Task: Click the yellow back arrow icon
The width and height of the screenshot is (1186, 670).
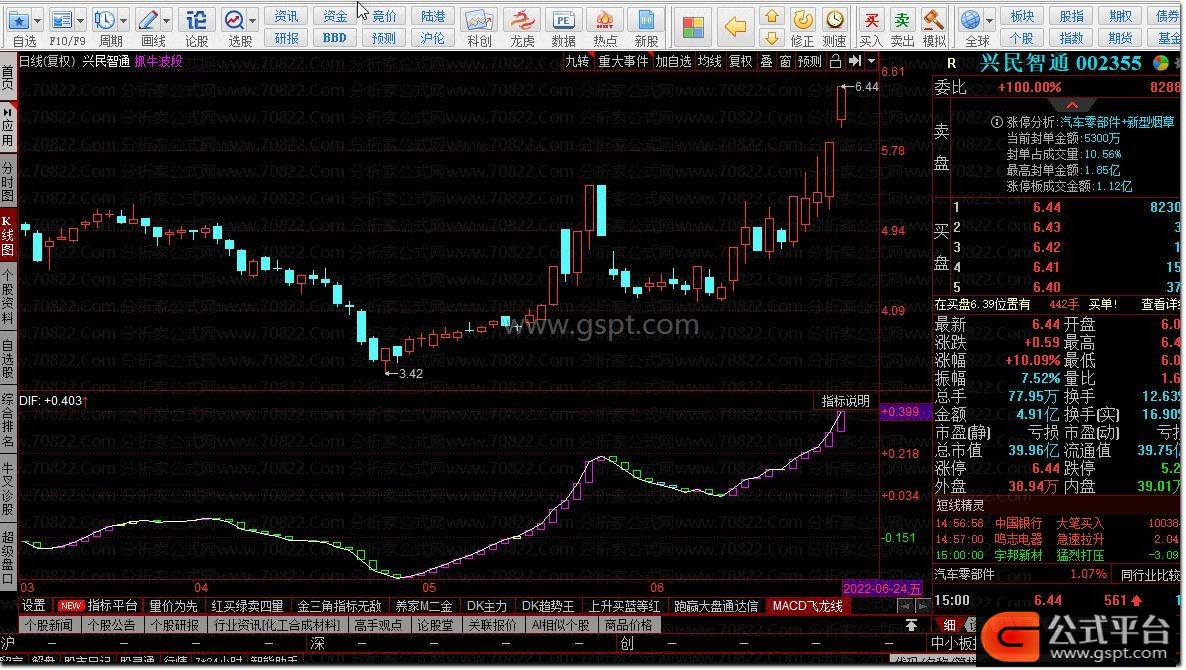Action: click(x=735, y=27)
